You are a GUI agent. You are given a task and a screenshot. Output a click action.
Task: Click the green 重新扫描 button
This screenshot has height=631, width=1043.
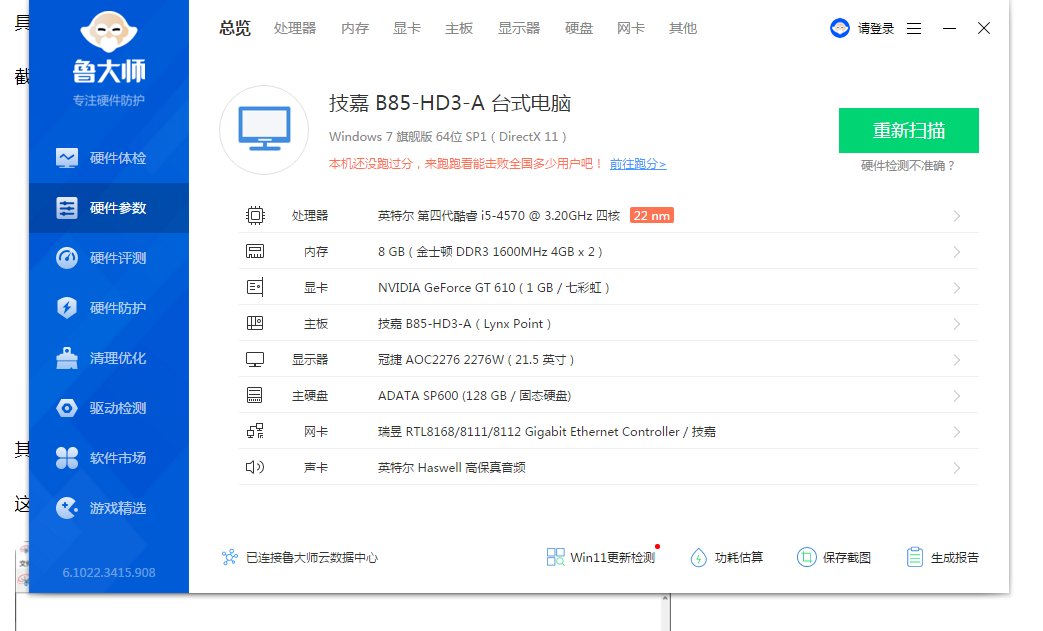pos(909,130)
